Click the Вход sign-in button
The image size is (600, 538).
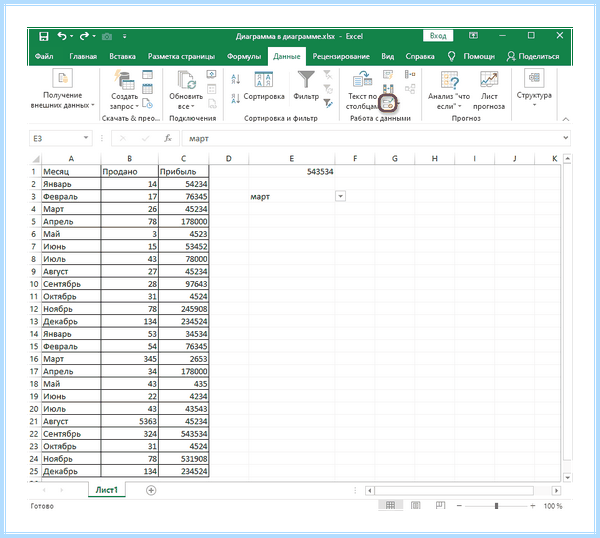(438, 36)
